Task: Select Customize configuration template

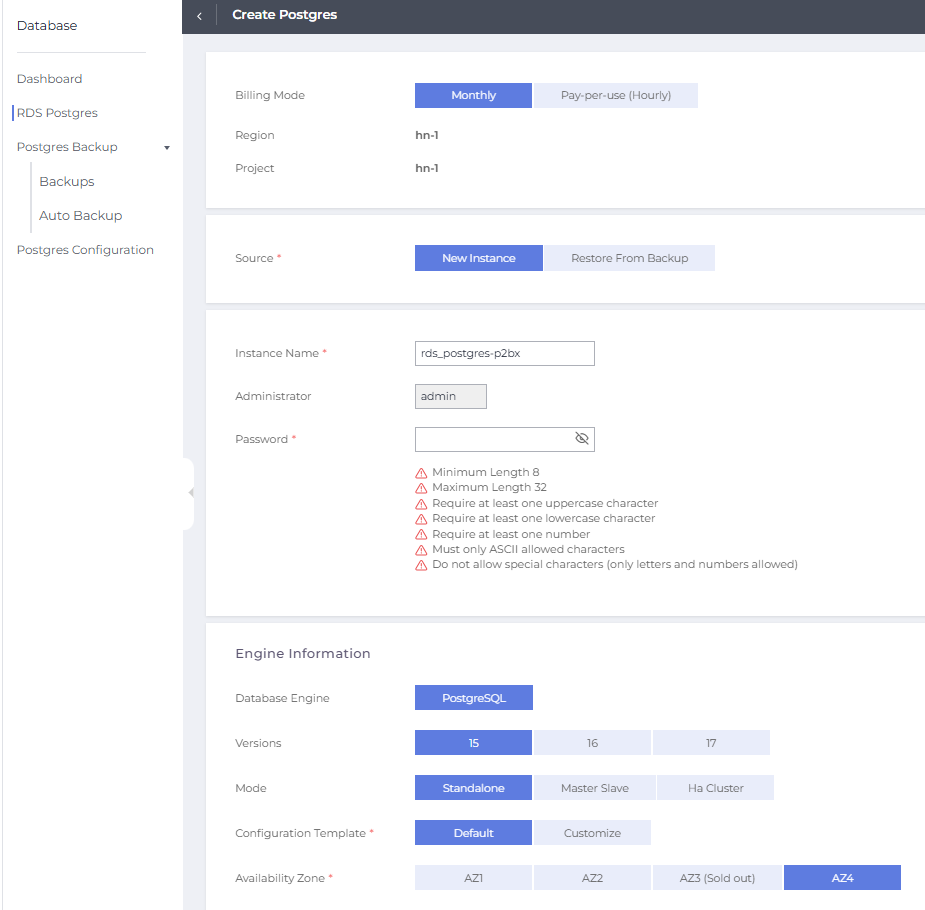Action: pyautogui.click(x=592, y=833)
